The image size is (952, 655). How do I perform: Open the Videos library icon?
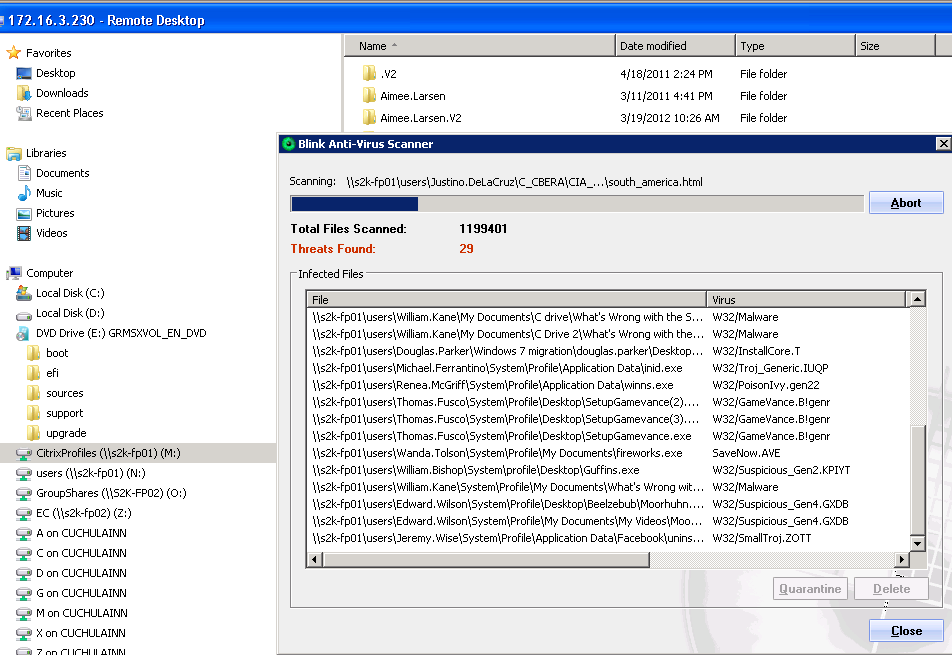click(x=24, y=233)
